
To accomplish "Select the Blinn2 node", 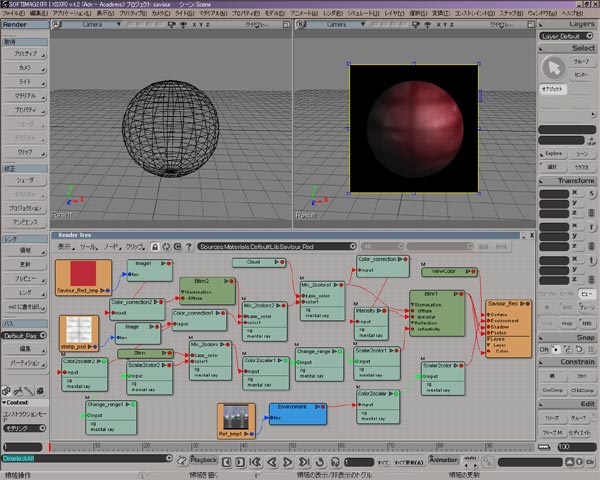I will [x=207, y=291].
